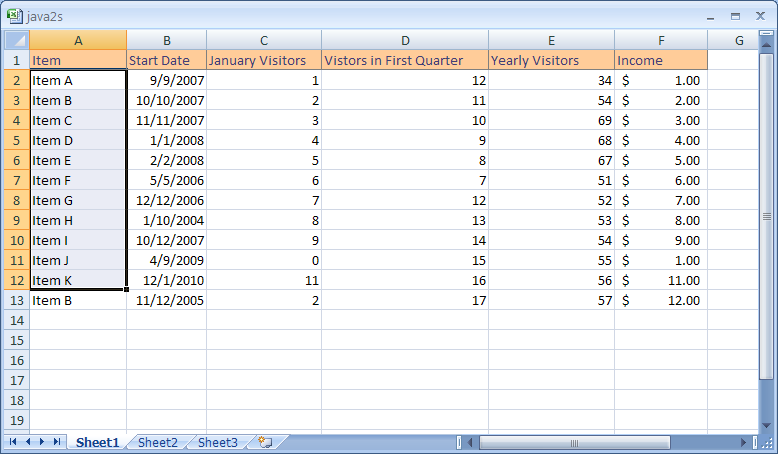Screen dimensions: 778x454
Task: Click the vertical scrollbar thumb
Action: point(766,216)
